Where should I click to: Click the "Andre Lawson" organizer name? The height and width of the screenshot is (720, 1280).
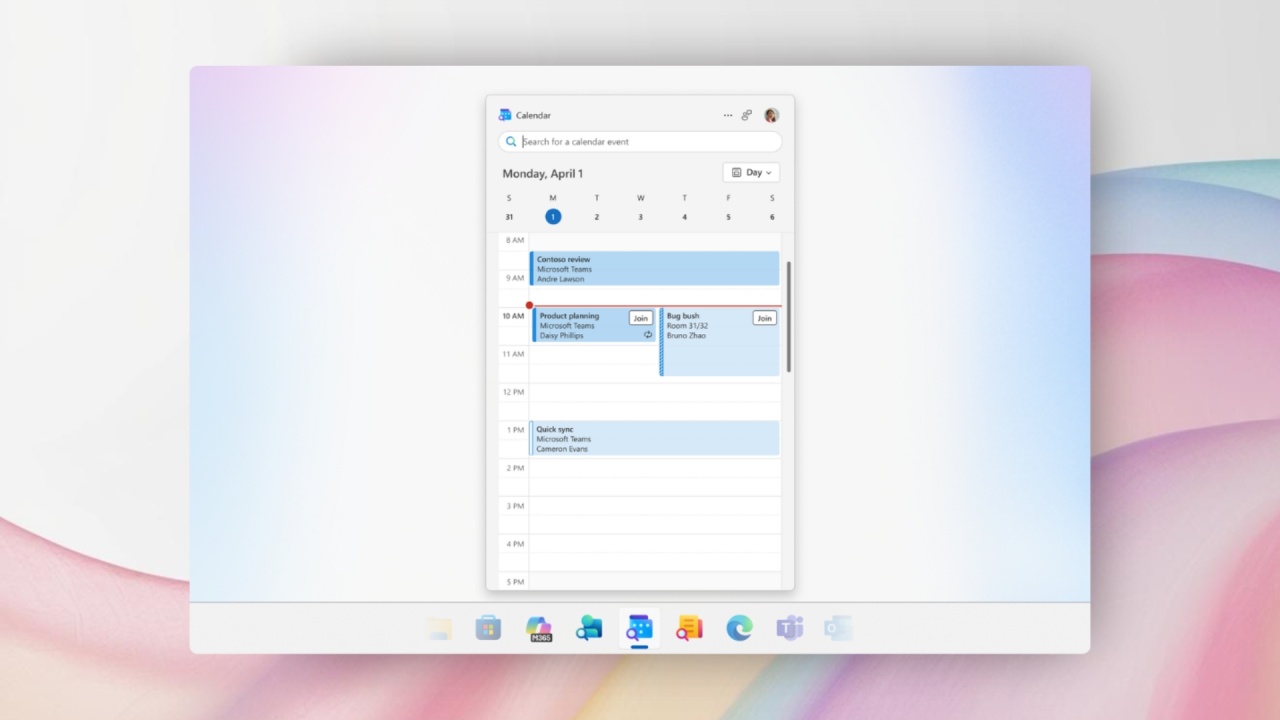click(561, 279)
